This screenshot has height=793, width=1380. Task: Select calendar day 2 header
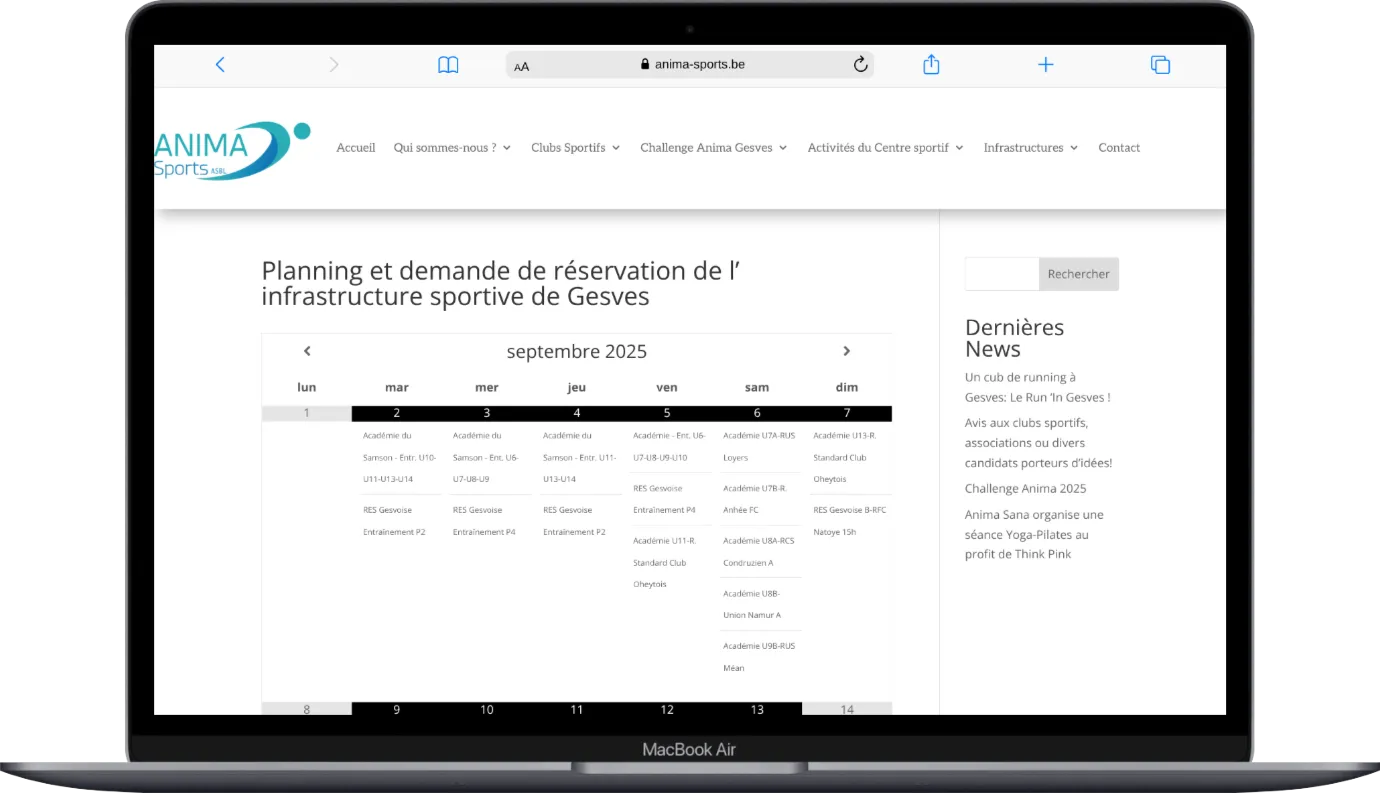397,413
